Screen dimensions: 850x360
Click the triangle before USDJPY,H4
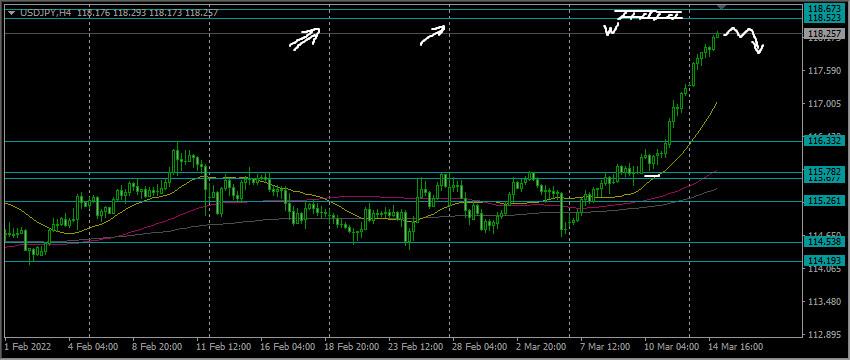pos(11,13)
